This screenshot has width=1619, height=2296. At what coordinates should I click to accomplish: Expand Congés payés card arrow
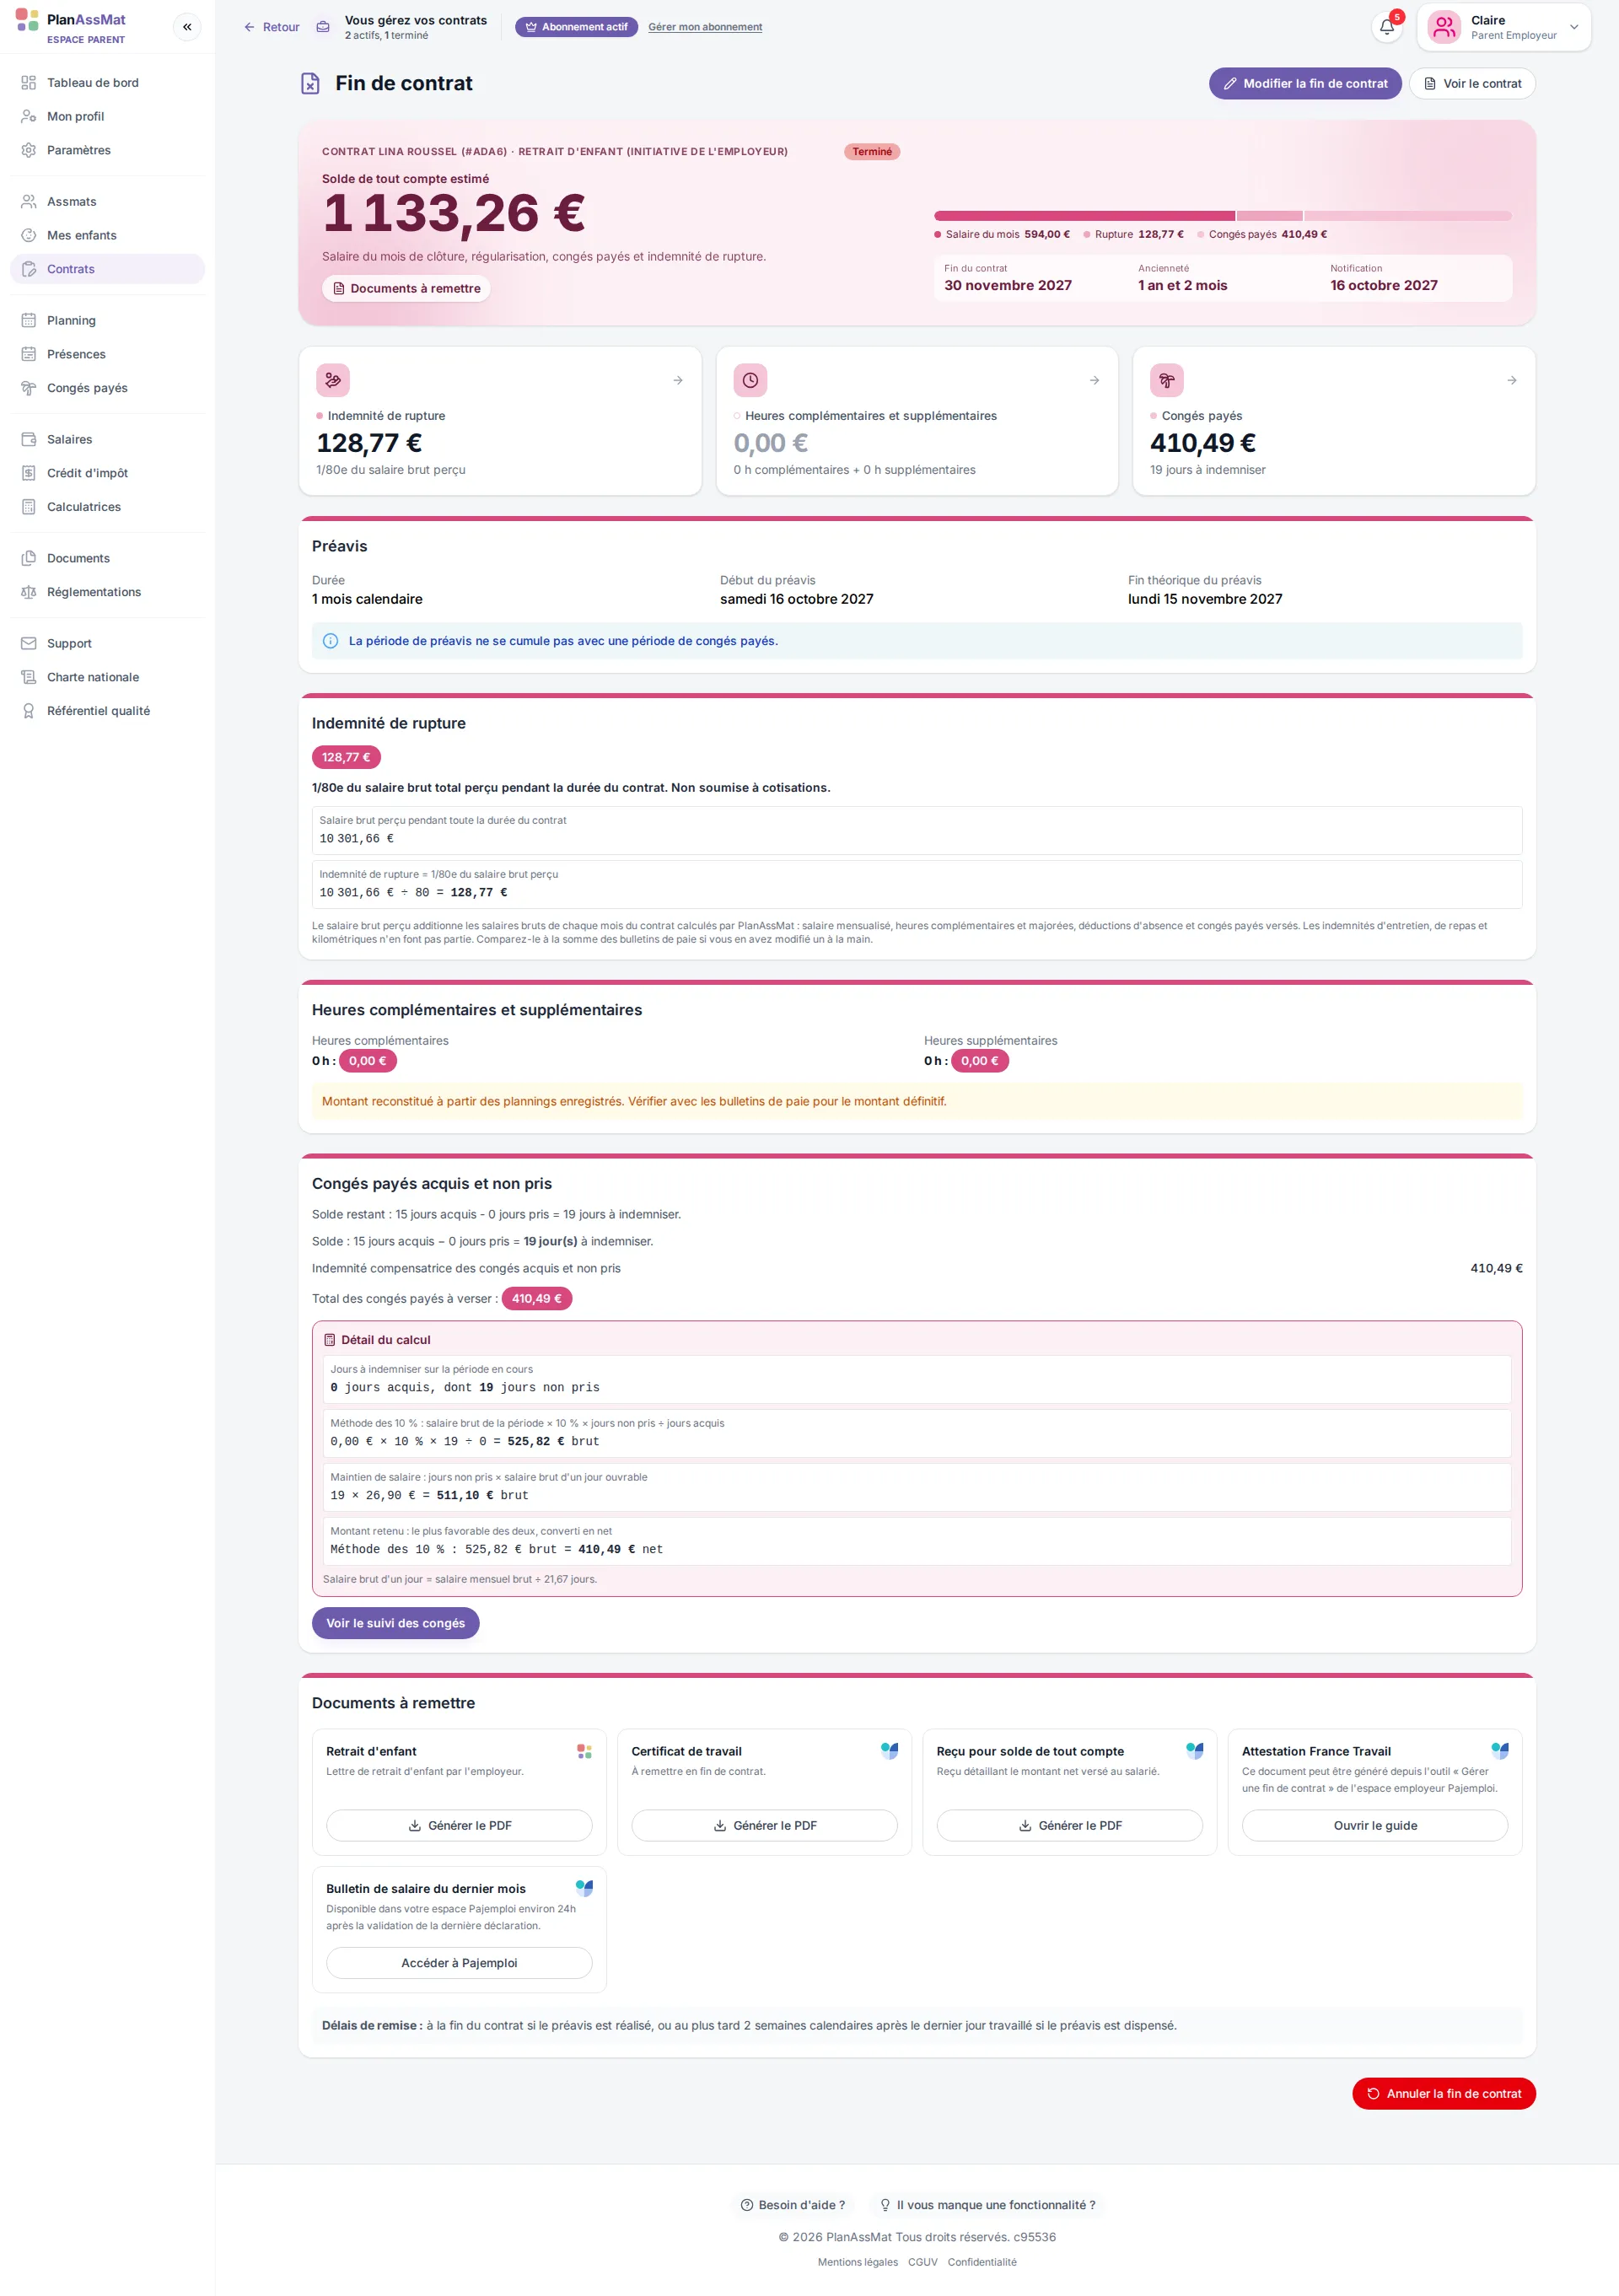point(1512,380)
